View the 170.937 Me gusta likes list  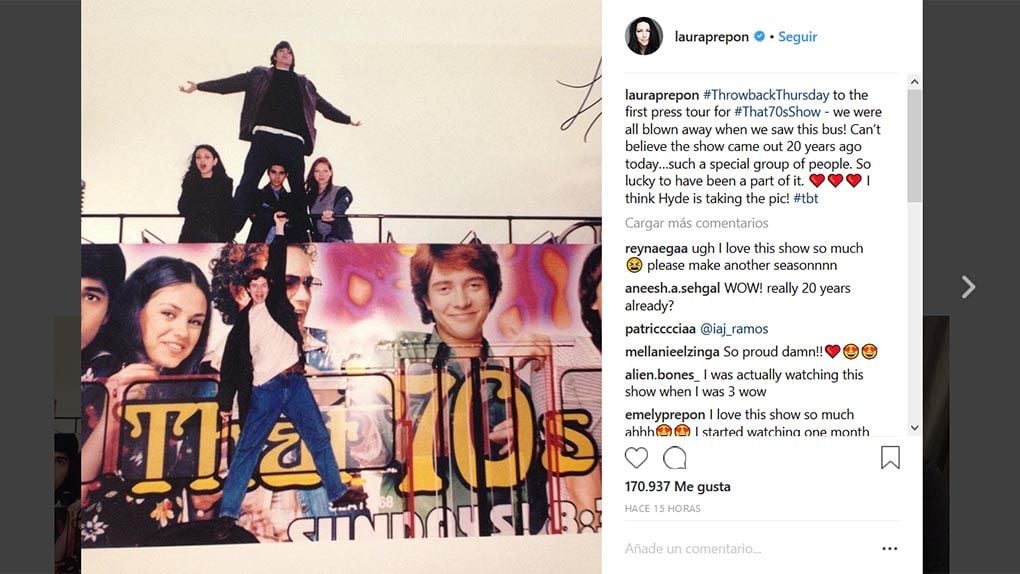[677, 486]
